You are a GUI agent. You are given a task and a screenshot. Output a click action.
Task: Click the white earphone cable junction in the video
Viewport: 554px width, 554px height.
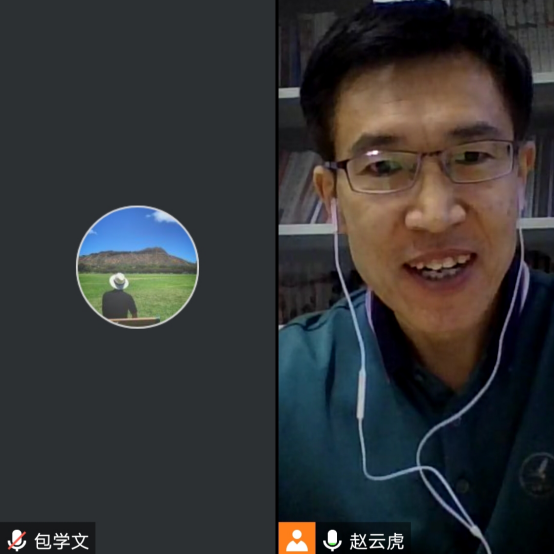coord(424,468)
